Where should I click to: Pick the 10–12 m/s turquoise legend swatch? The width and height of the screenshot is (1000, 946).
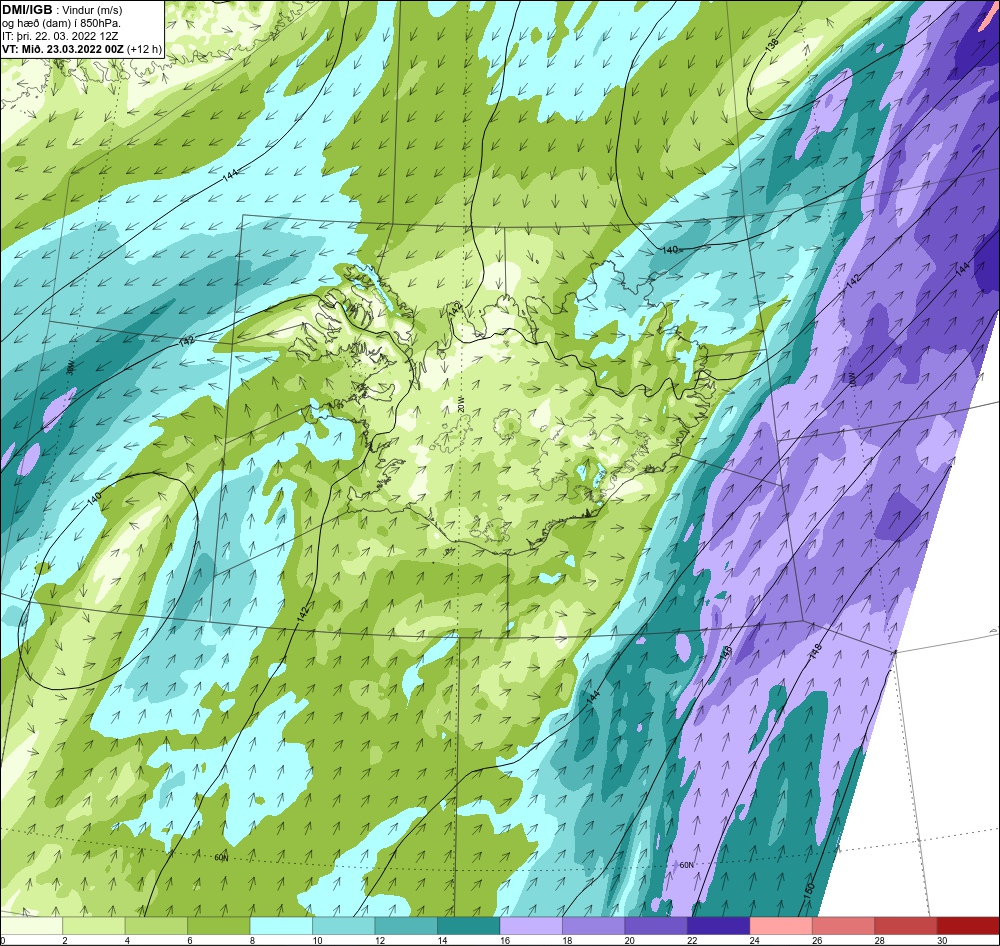tap(344, 926)
